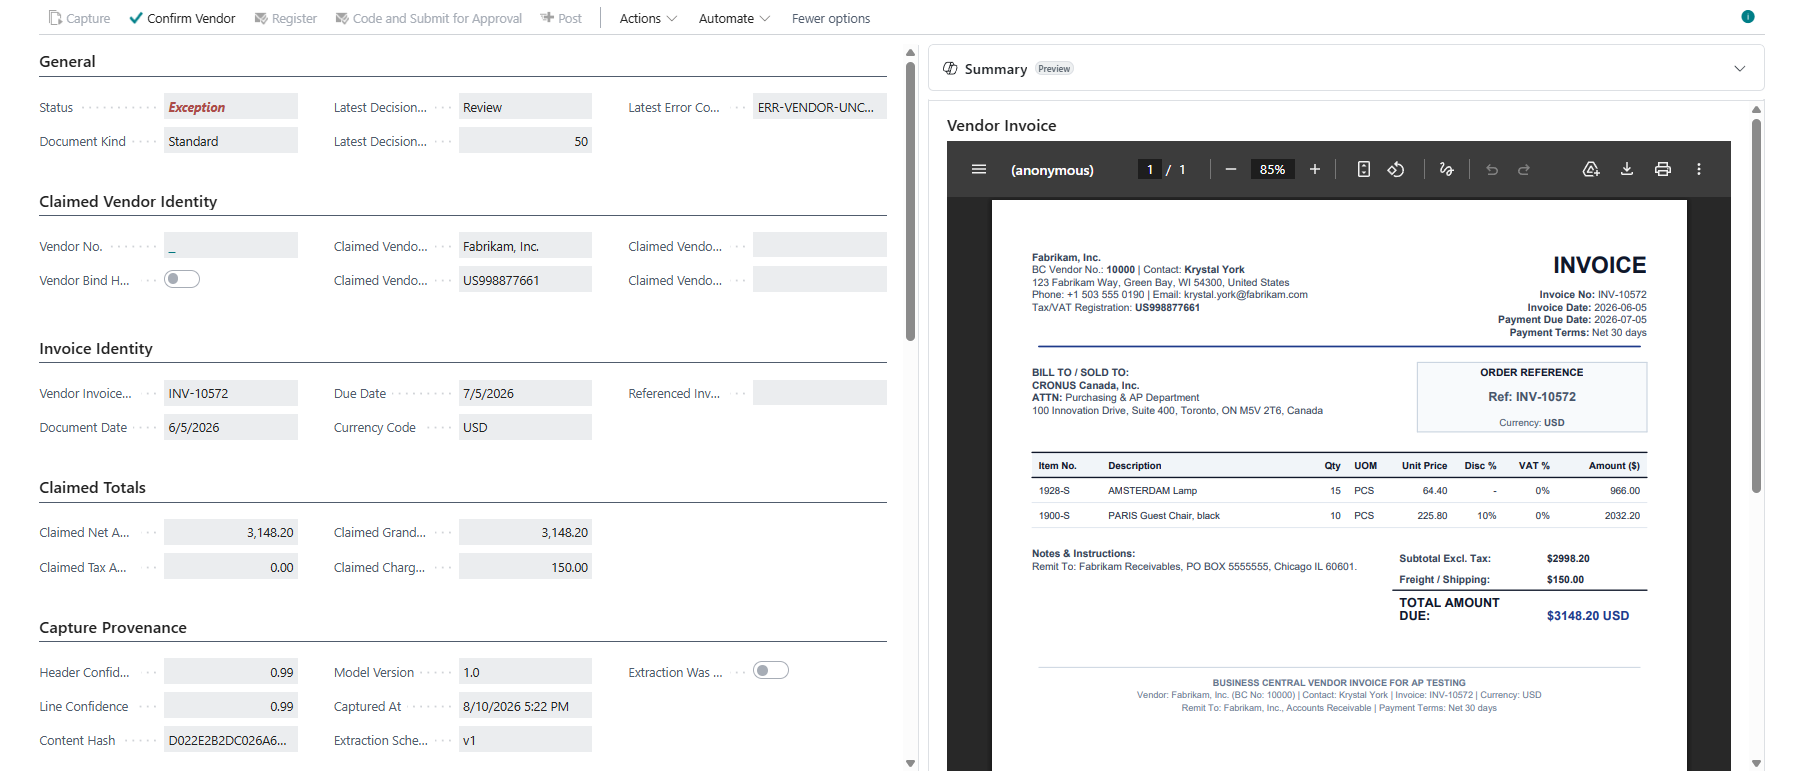Viewport: 1802px width, 771px height.
Task: Click the invoice pane vertical scrollbar thumb
Action: click(x=1756, y=305)
